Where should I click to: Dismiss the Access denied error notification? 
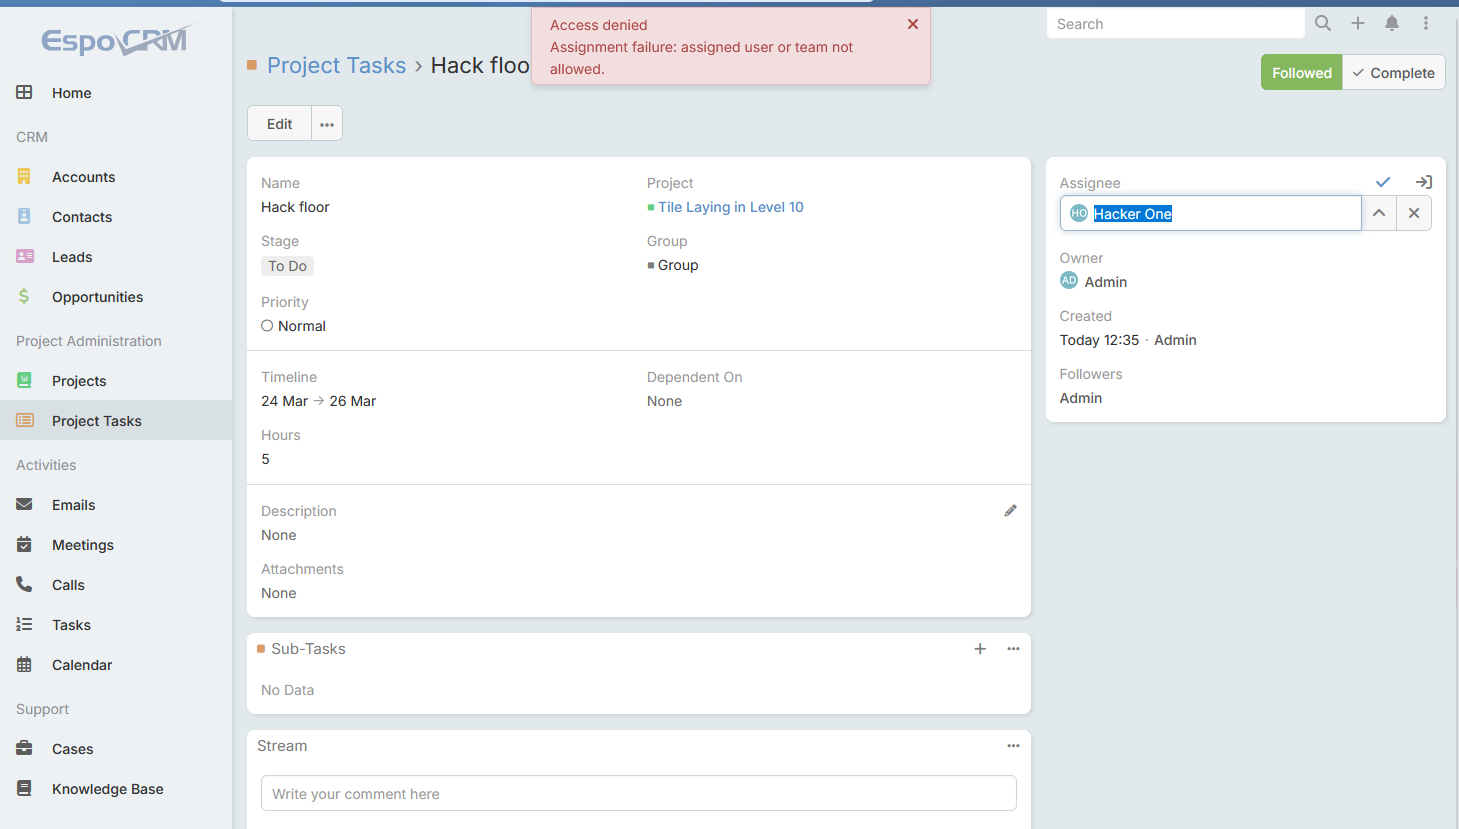(x=912, y=24)
